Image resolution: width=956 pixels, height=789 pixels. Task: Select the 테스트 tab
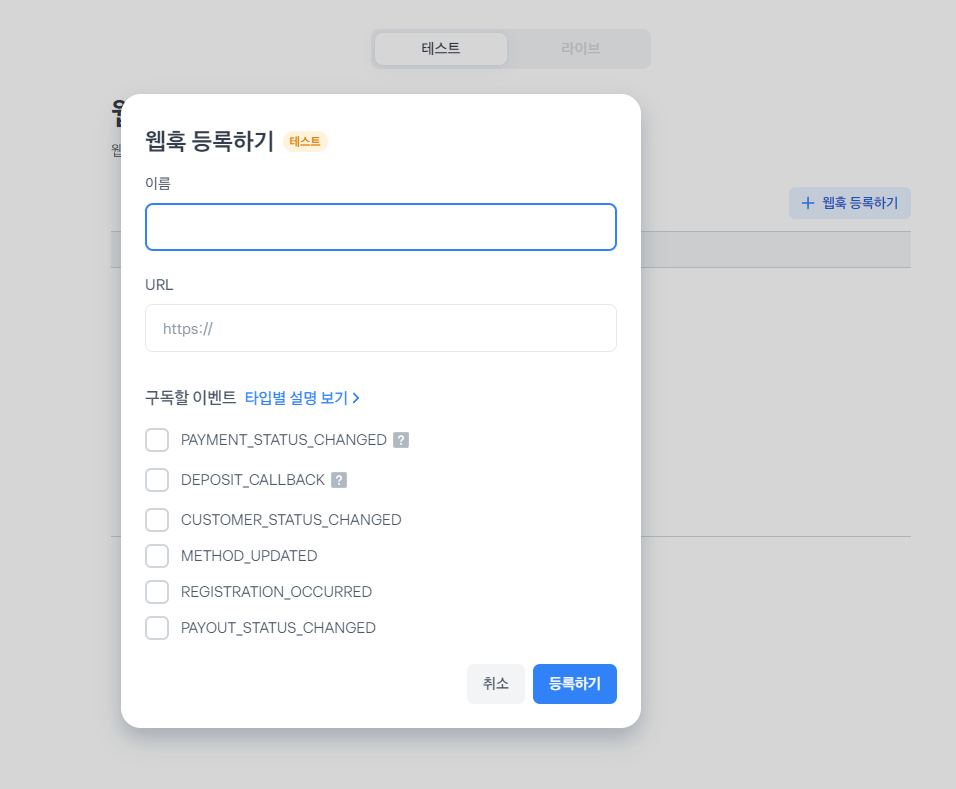click(440, 48)
